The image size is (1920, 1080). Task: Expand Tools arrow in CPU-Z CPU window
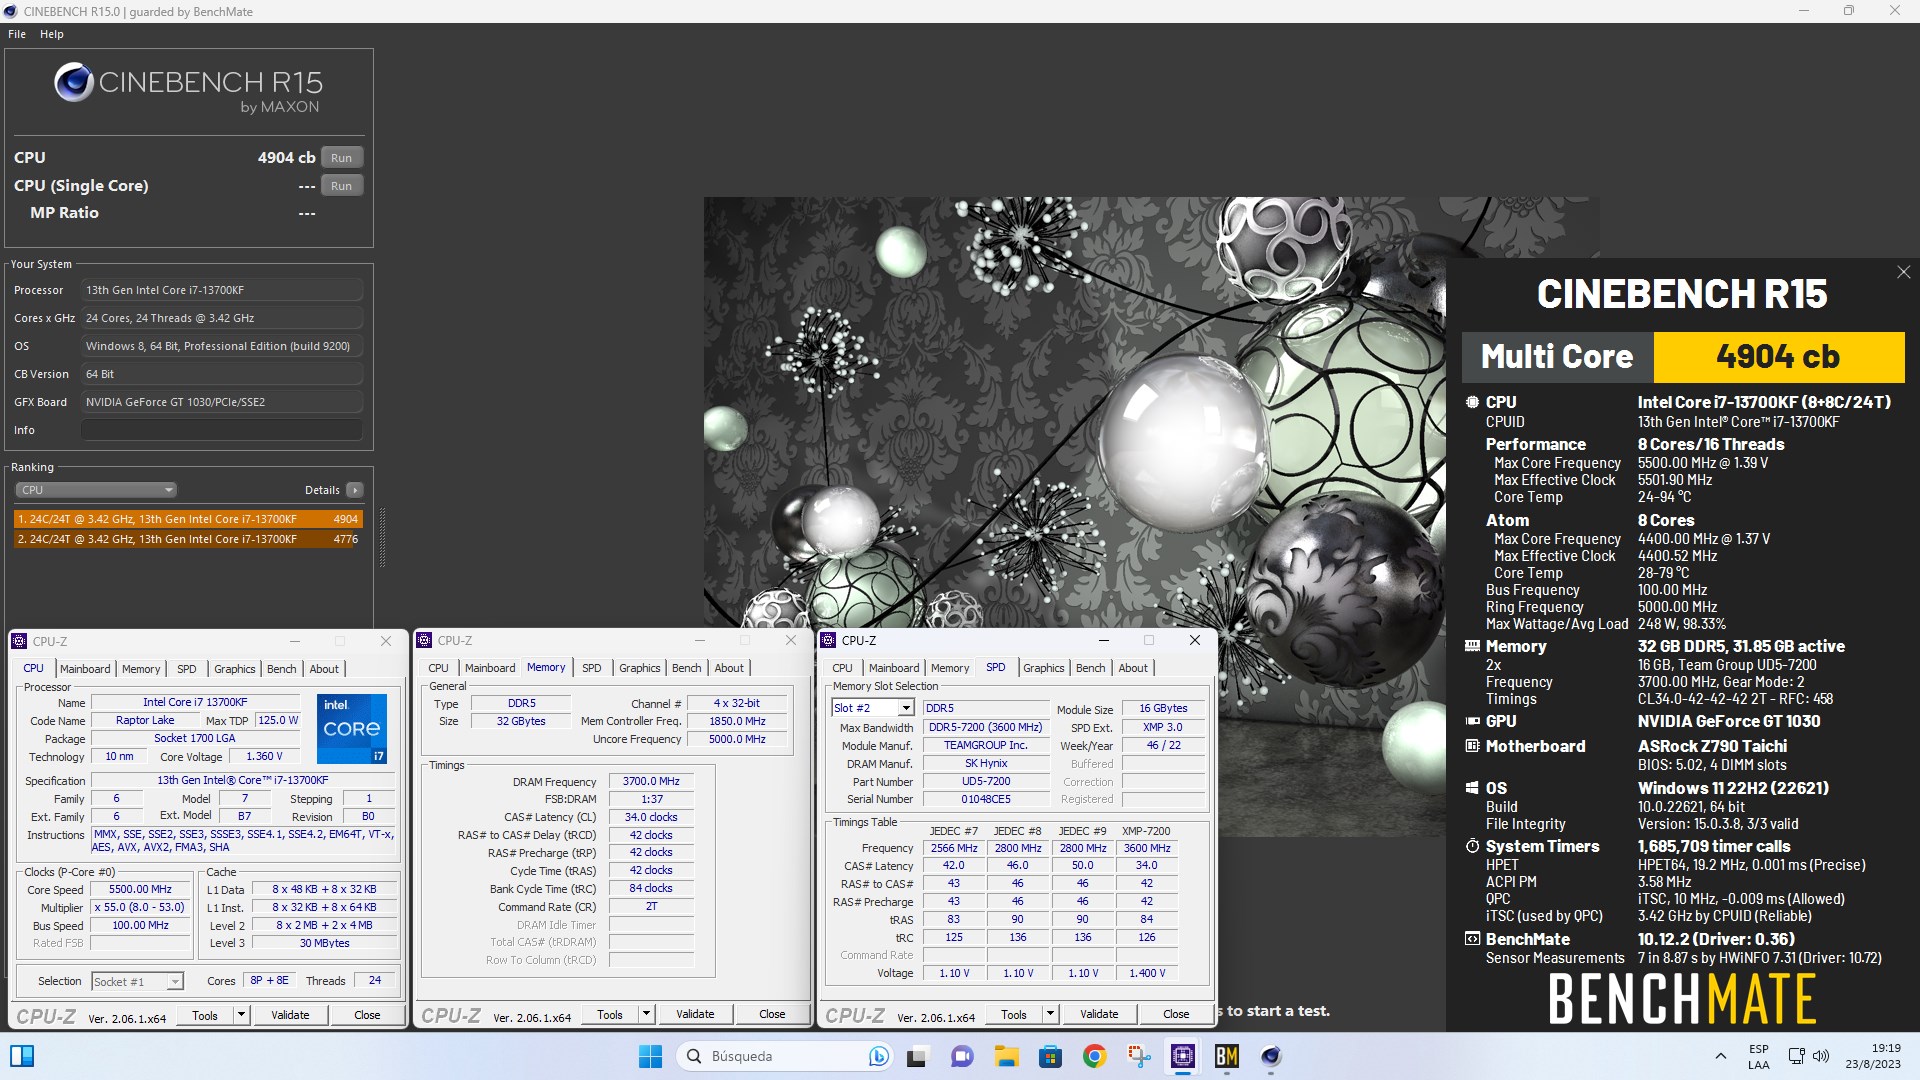(x=241, y=1015)
